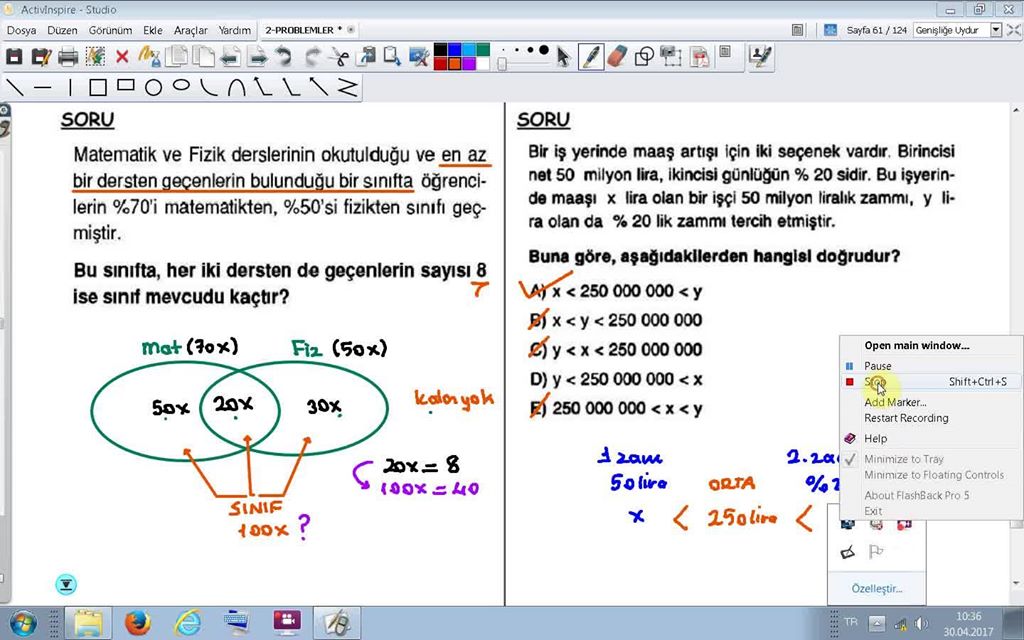This screenshot has height=640, width=1024.
Task: Click the Undo arrow icon
Action: pos(283,57)
